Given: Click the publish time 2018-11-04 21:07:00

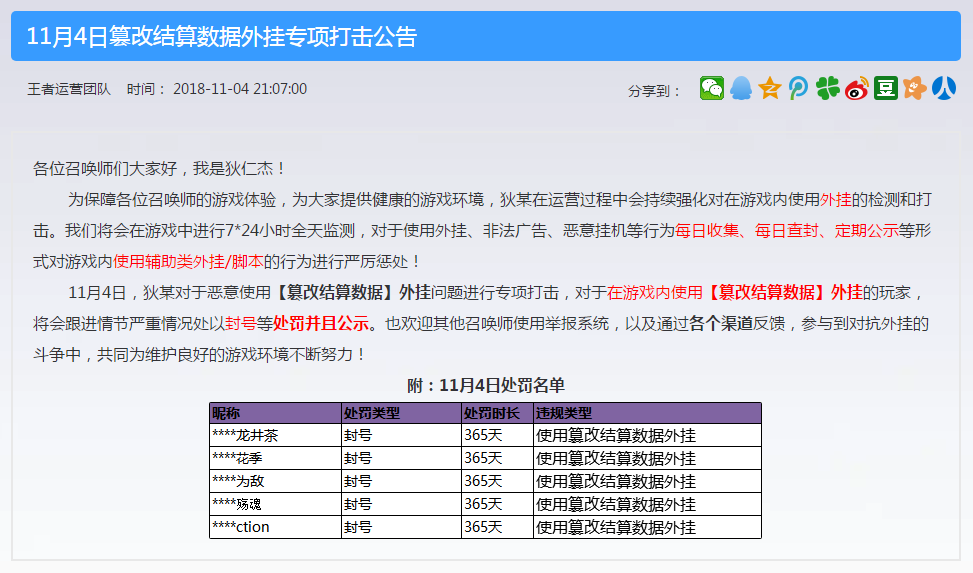Looking at the screenshot, I should point(240,89).
